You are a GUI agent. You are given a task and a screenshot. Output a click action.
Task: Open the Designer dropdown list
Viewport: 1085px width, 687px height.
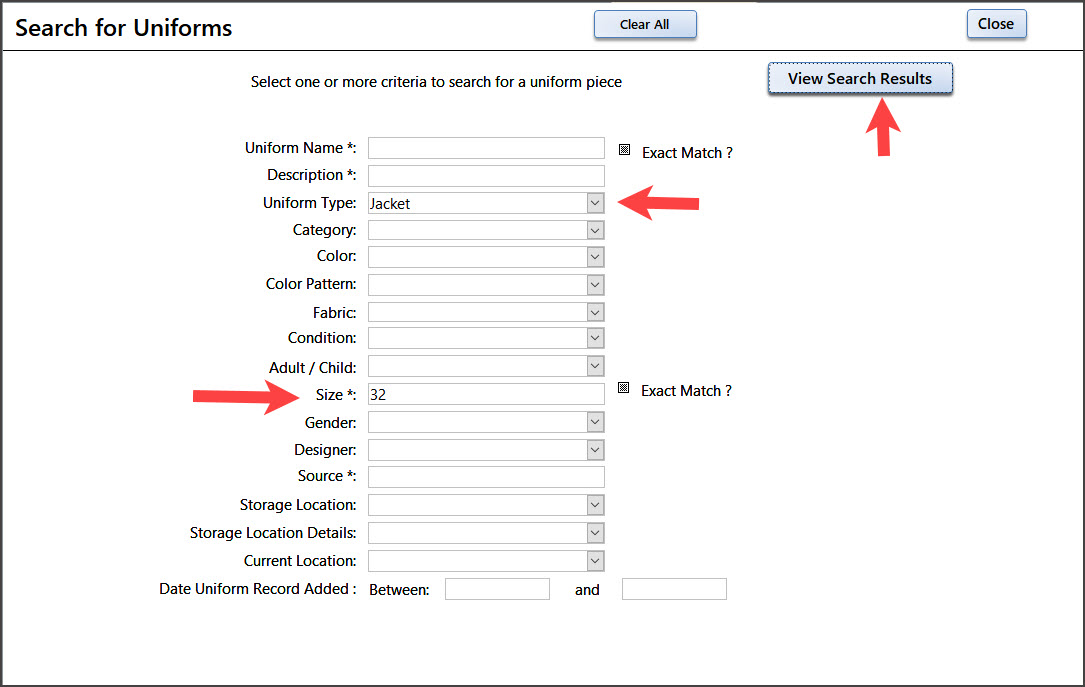click(595, 450)
